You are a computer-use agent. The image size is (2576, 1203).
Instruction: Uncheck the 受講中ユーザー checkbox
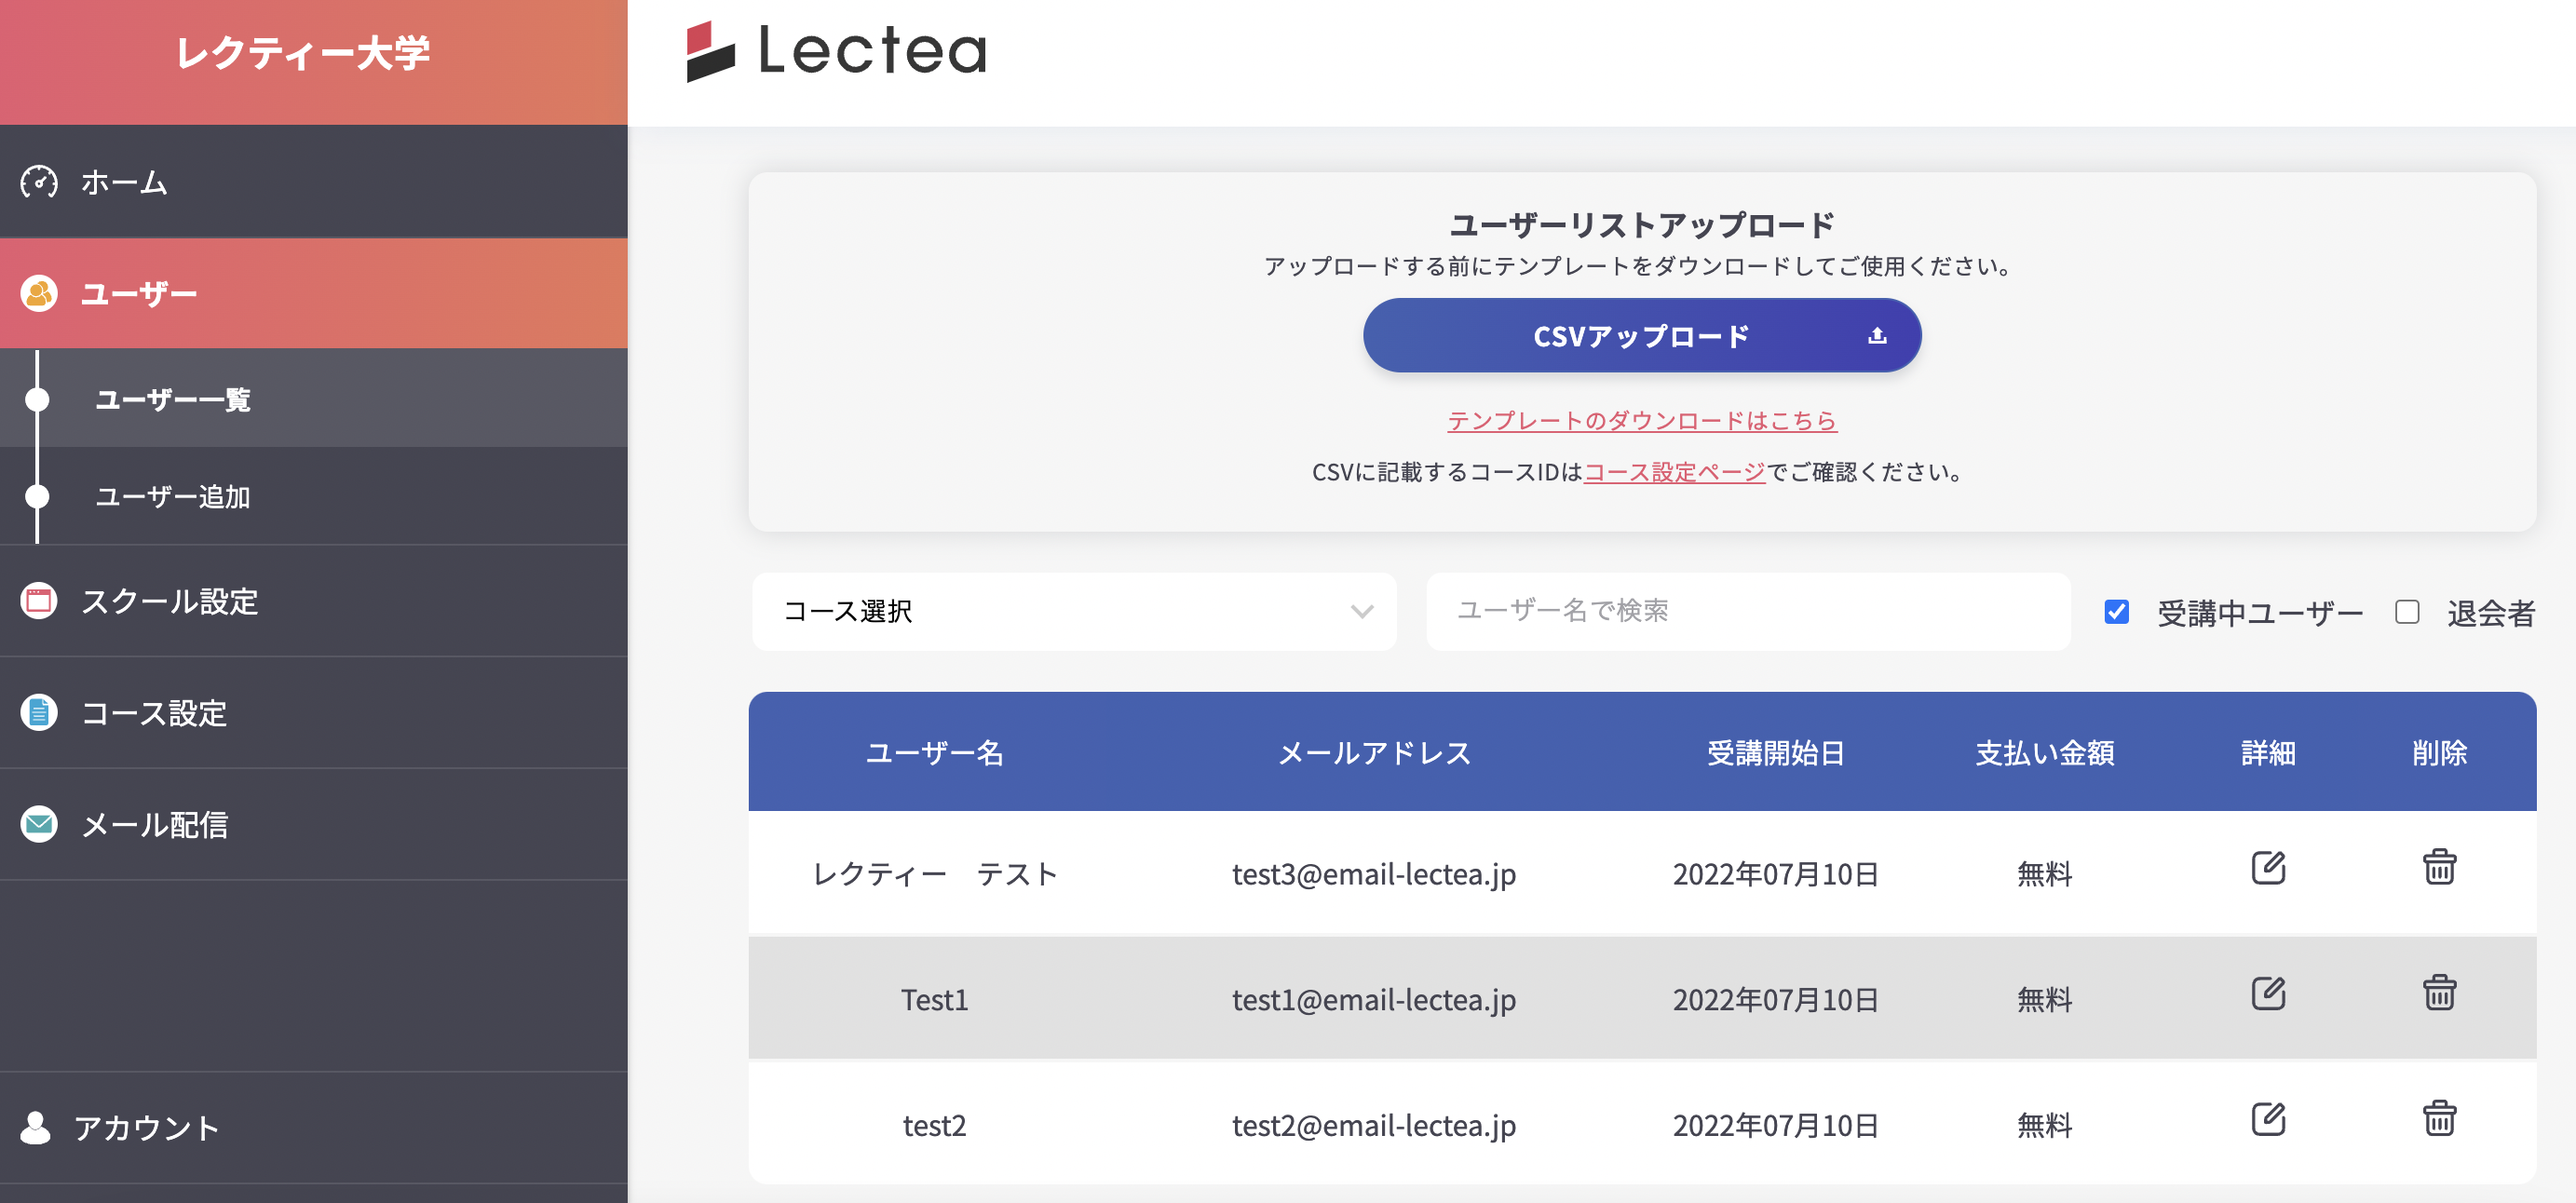(2116, 612)
